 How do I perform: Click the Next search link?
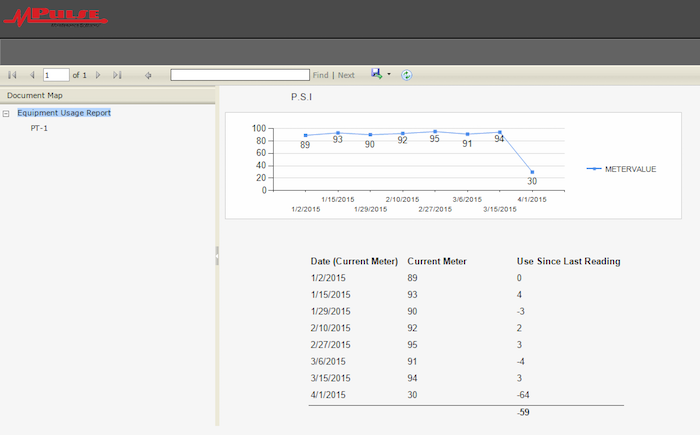(x=346, y=75)
